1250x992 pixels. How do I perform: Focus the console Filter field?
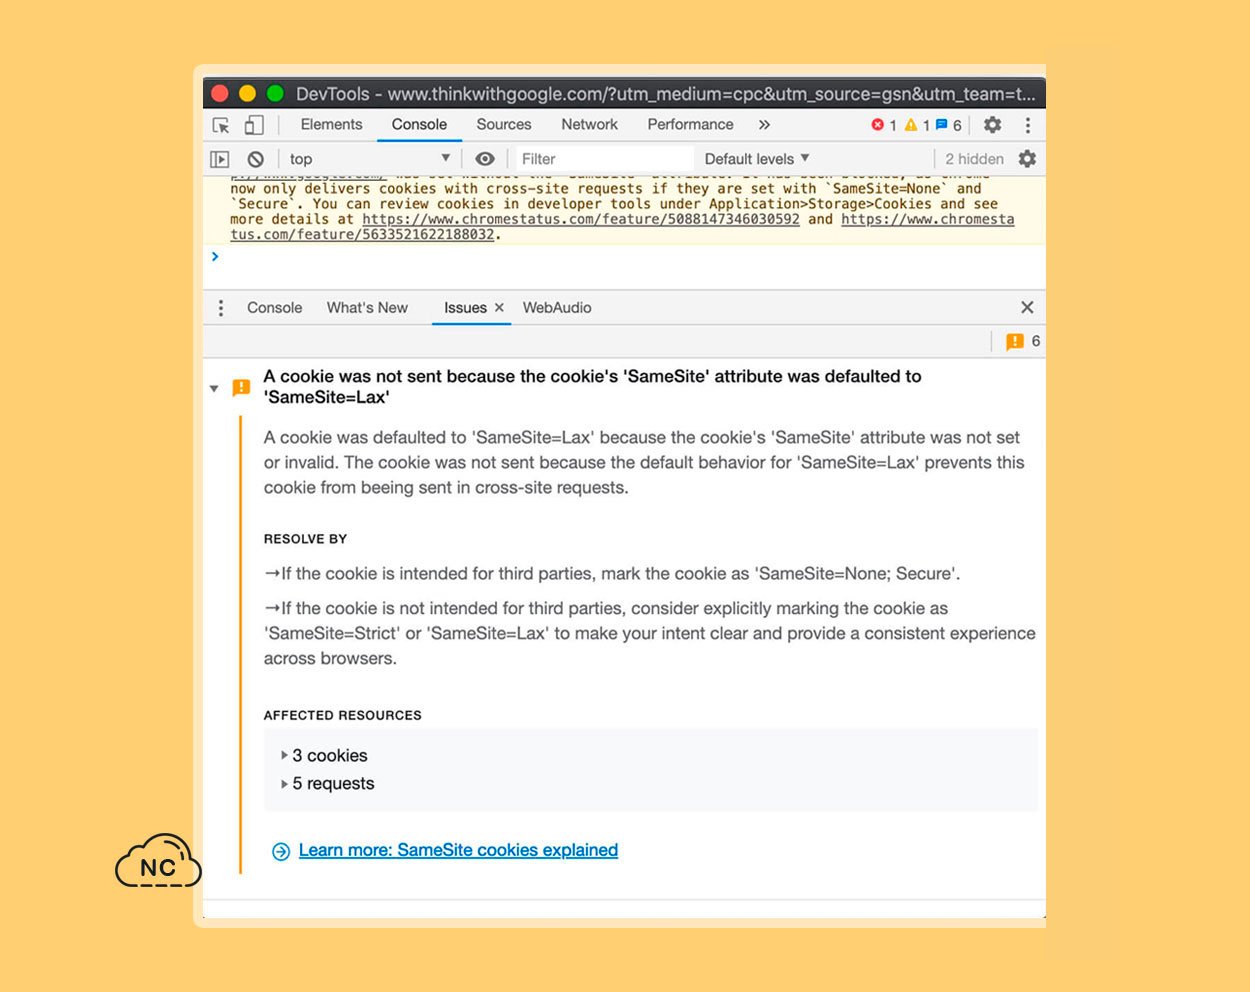click(603, 159)
